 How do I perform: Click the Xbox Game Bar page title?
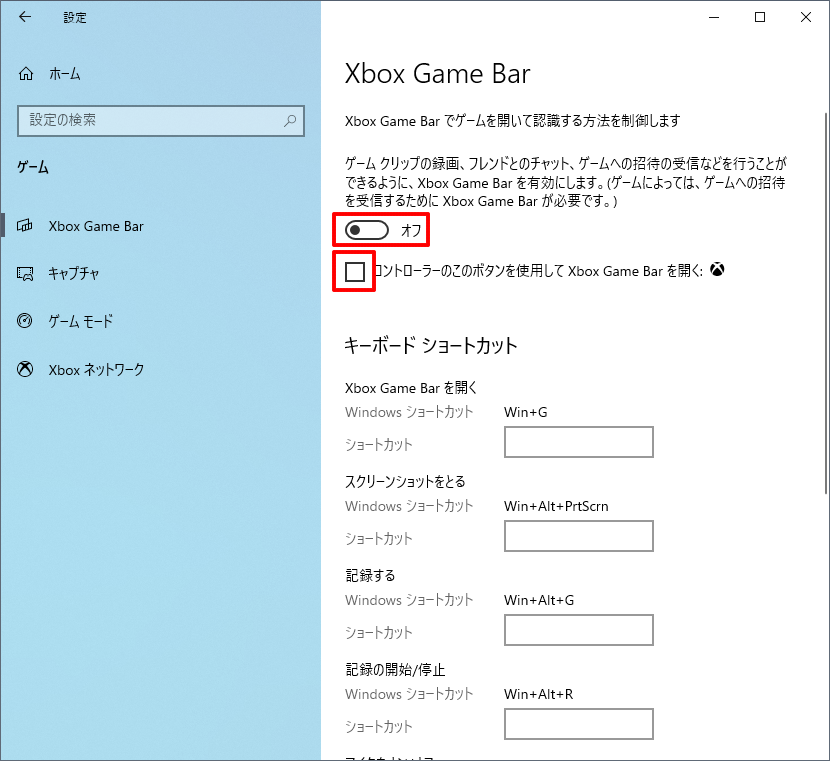[x=437, y=73]
